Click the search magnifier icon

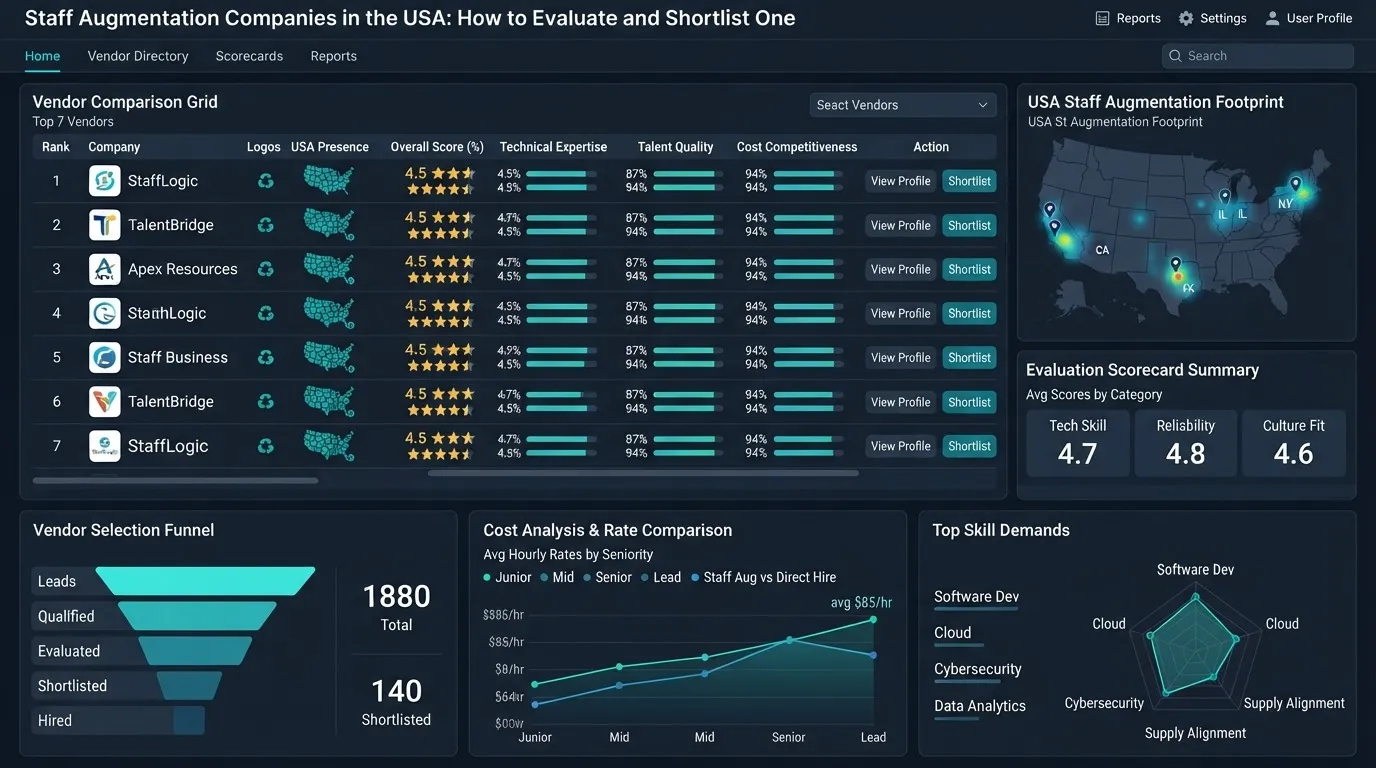(1175, 56)
